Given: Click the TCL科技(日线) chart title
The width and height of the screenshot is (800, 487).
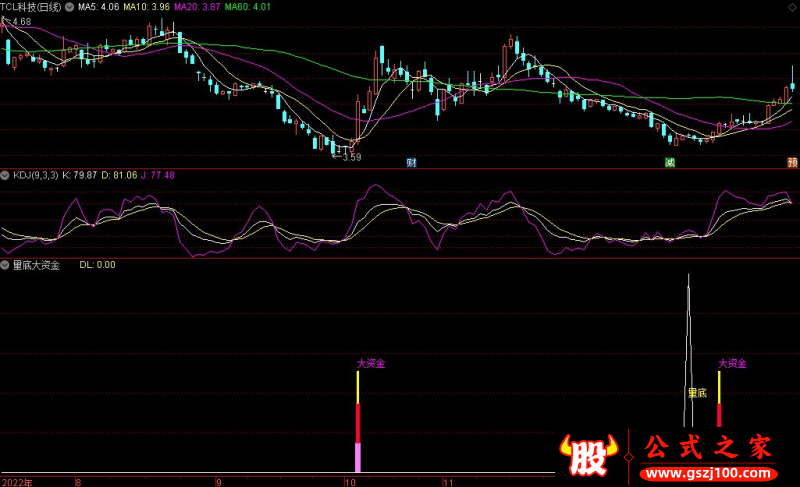Looking at the screenshot, I should (32, 7).
